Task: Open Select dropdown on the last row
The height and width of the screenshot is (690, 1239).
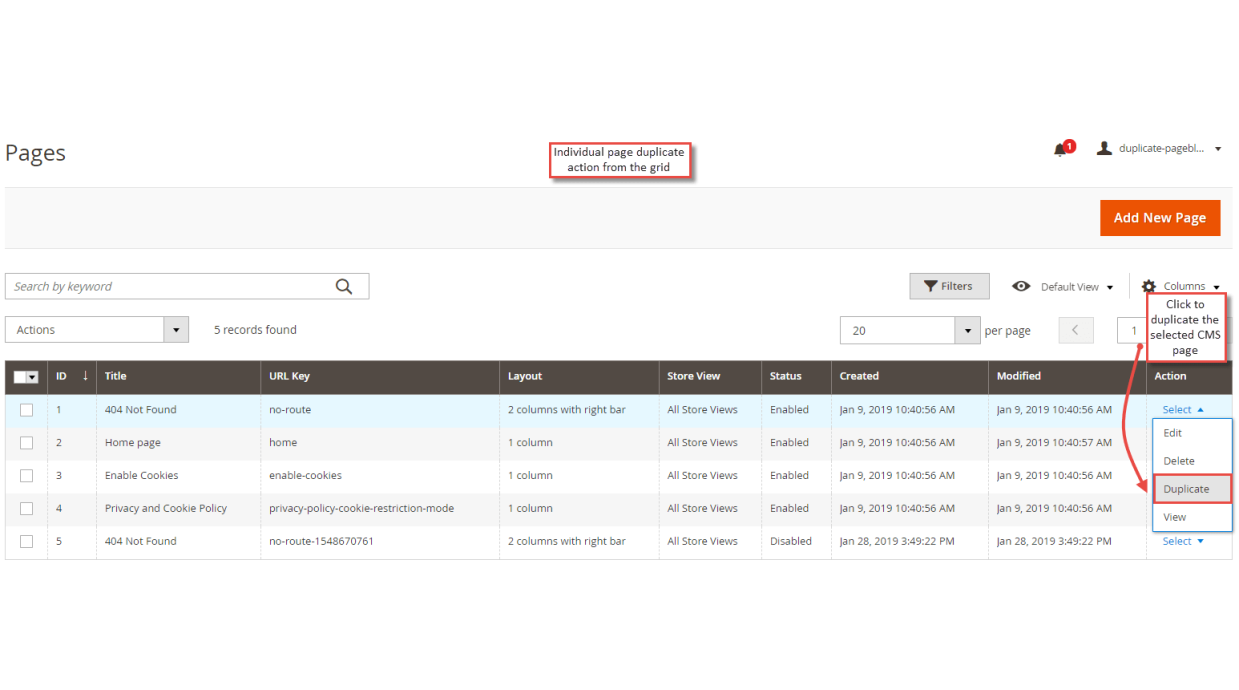Action: (x=1178, y=541)
